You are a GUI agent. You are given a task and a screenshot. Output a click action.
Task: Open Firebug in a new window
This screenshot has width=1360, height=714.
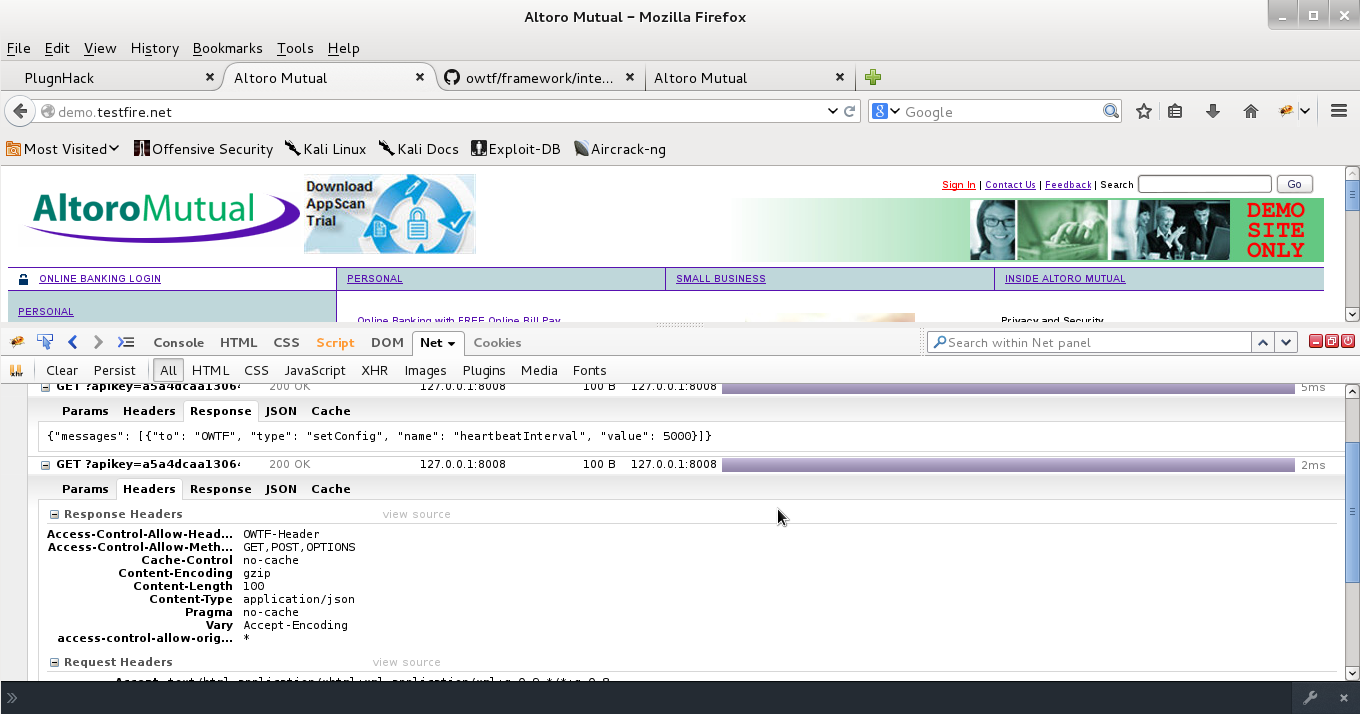pos(1332,342)
